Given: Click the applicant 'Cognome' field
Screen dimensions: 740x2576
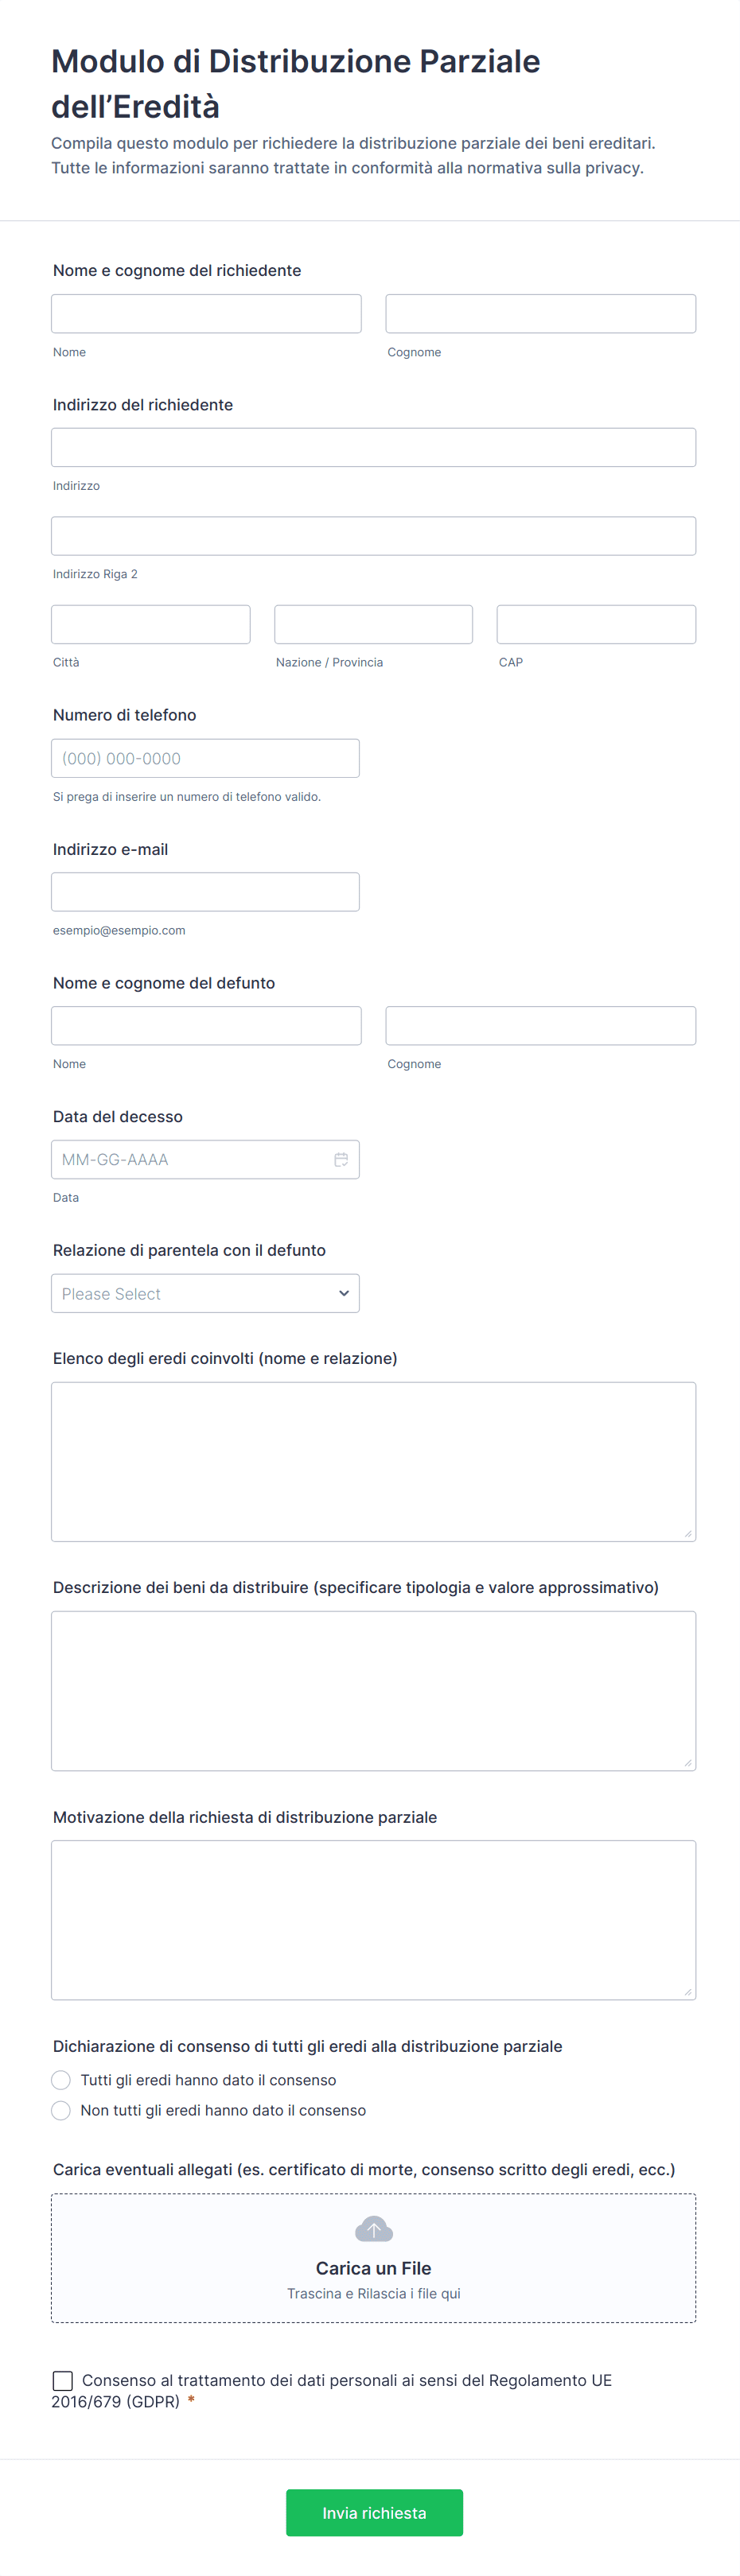Looking at the screenshot, I should pos(540,313).
